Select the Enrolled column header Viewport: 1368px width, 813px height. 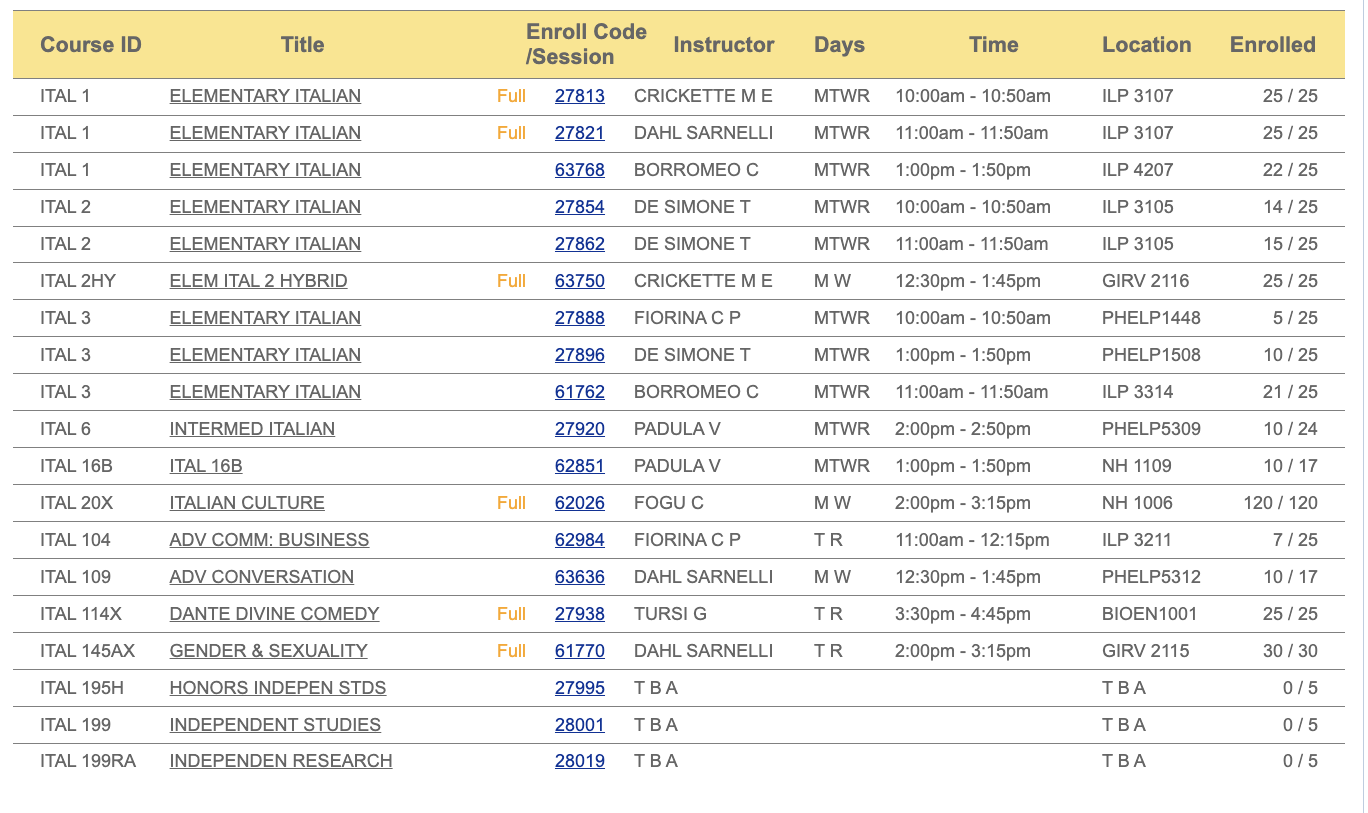point(1273,45)
